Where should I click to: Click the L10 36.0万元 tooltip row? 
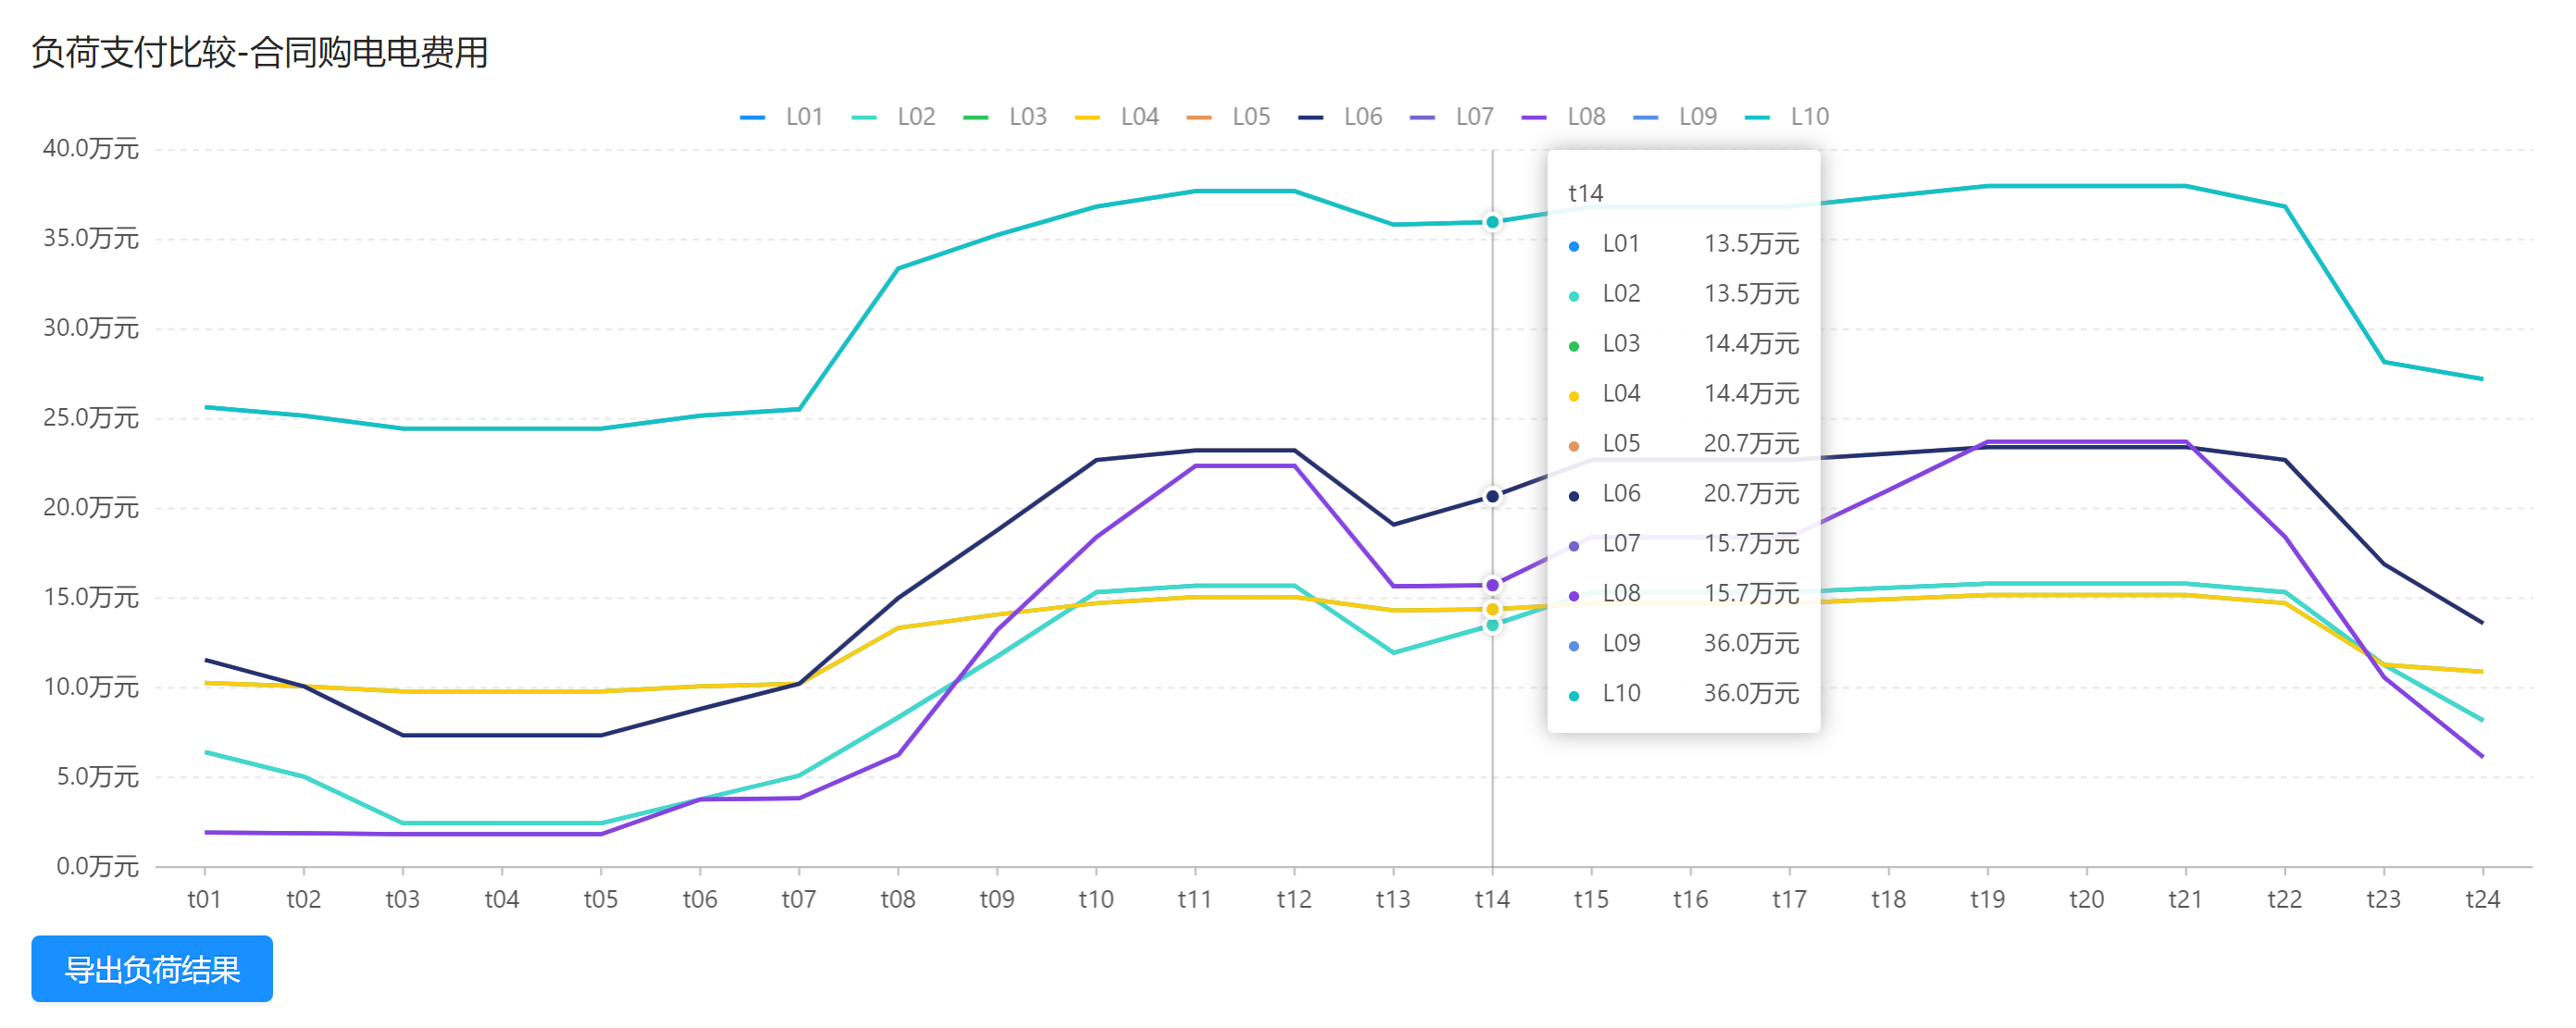(1684, 694)
